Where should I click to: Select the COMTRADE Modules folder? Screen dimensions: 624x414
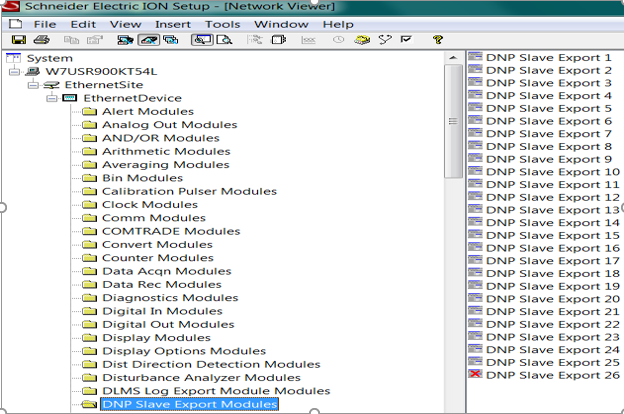pyautogui.click(x=171, y=231)
